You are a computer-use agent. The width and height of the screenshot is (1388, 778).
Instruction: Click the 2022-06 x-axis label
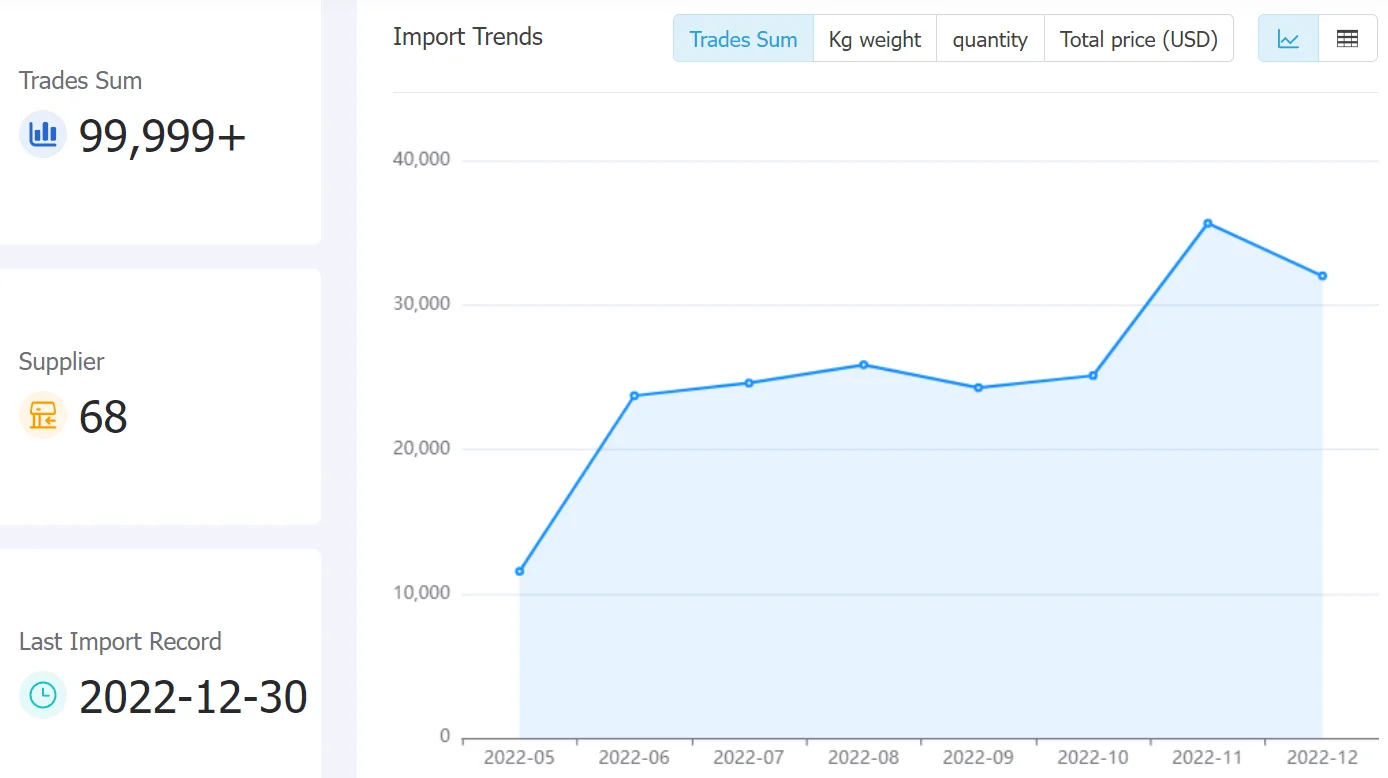click(634, 757)
